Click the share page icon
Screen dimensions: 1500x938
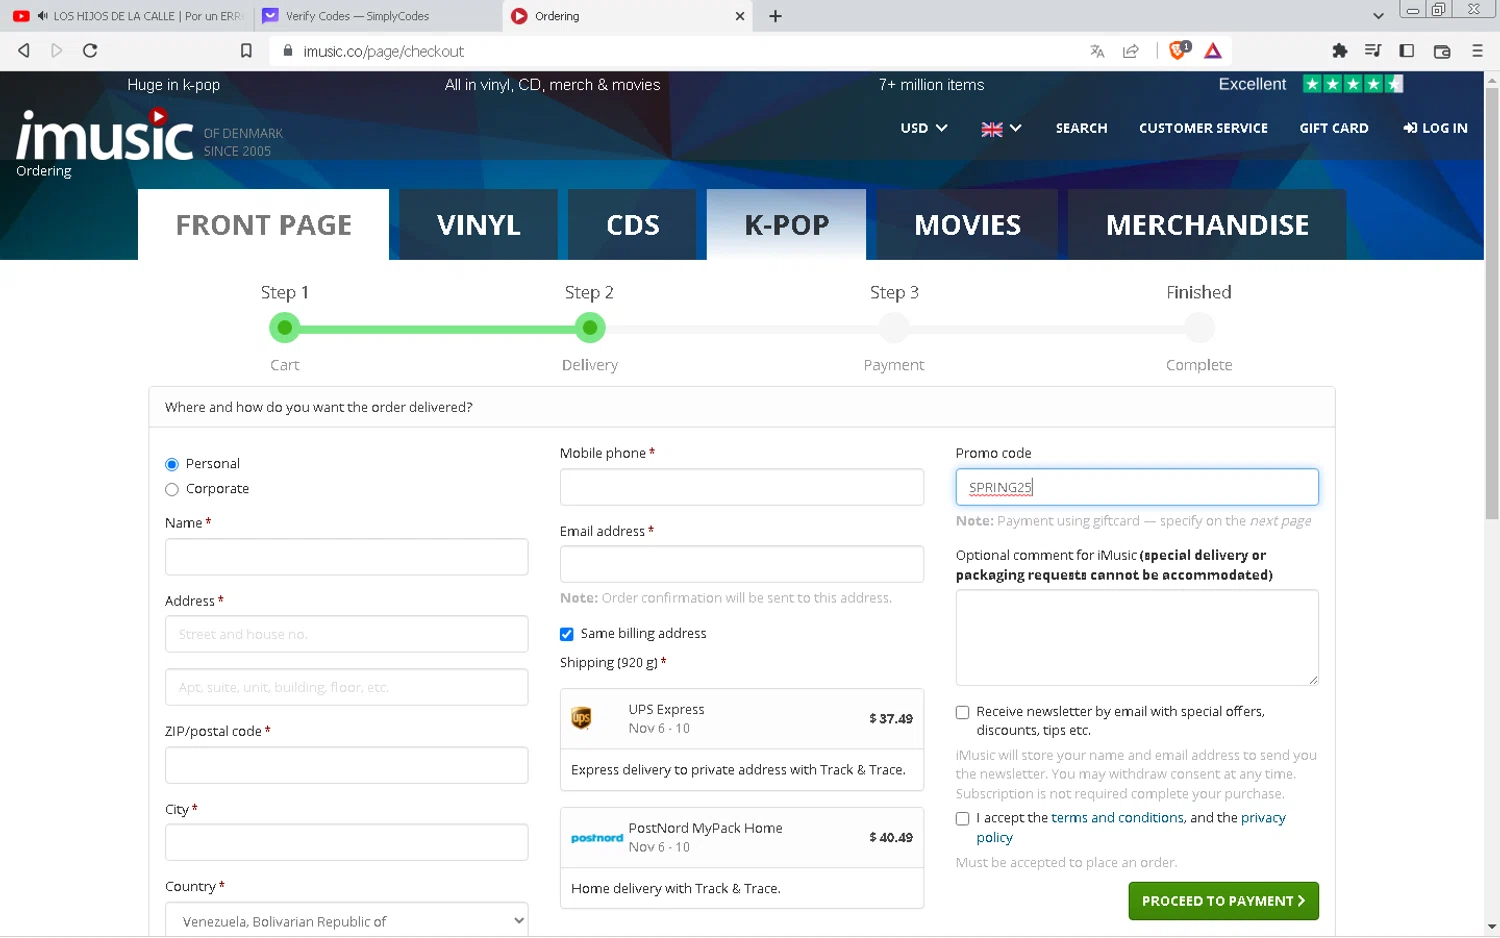[x=1131, y=51]
